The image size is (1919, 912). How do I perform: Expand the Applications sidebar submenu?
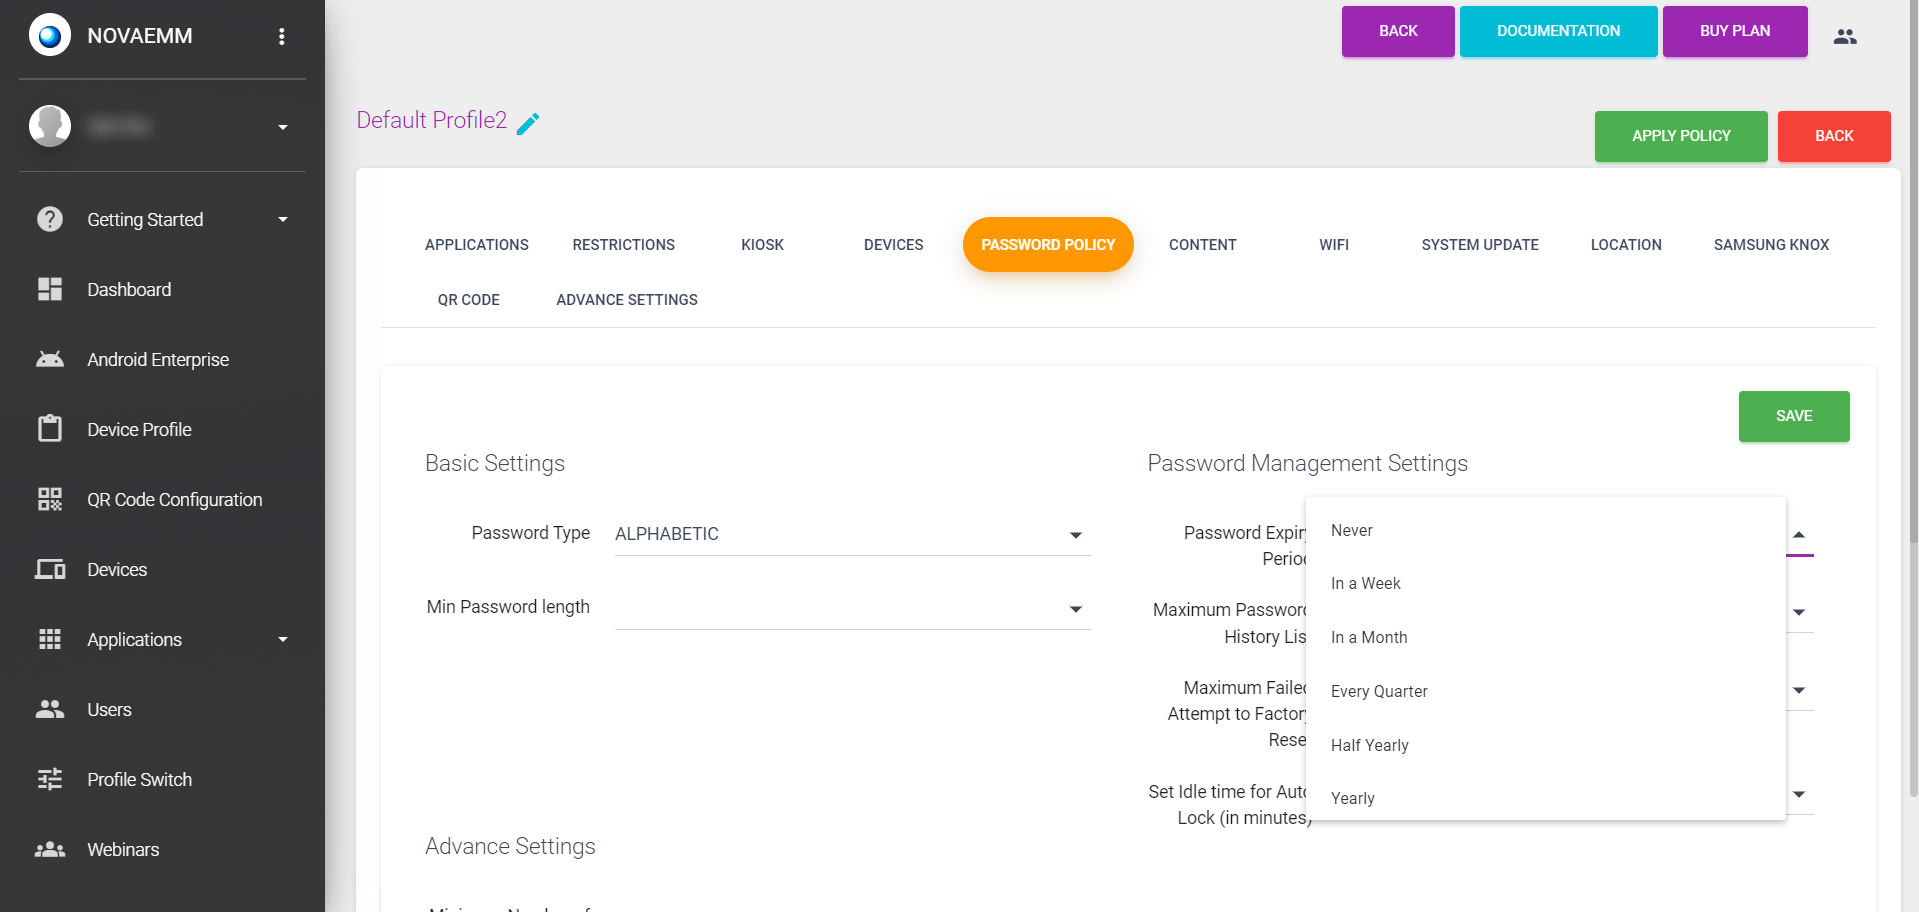tap(283, 639)
